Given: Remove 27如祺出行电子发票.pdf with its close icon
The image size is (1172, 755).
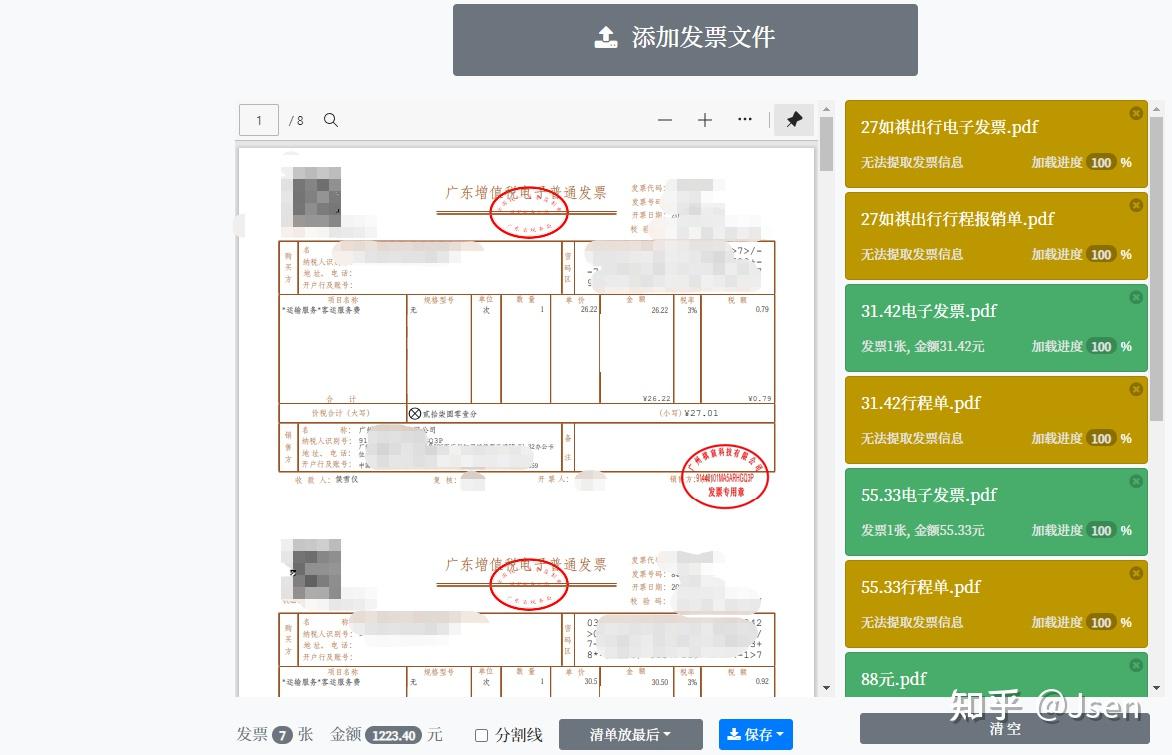Looking at the screenshot, I should point(1135,113).
